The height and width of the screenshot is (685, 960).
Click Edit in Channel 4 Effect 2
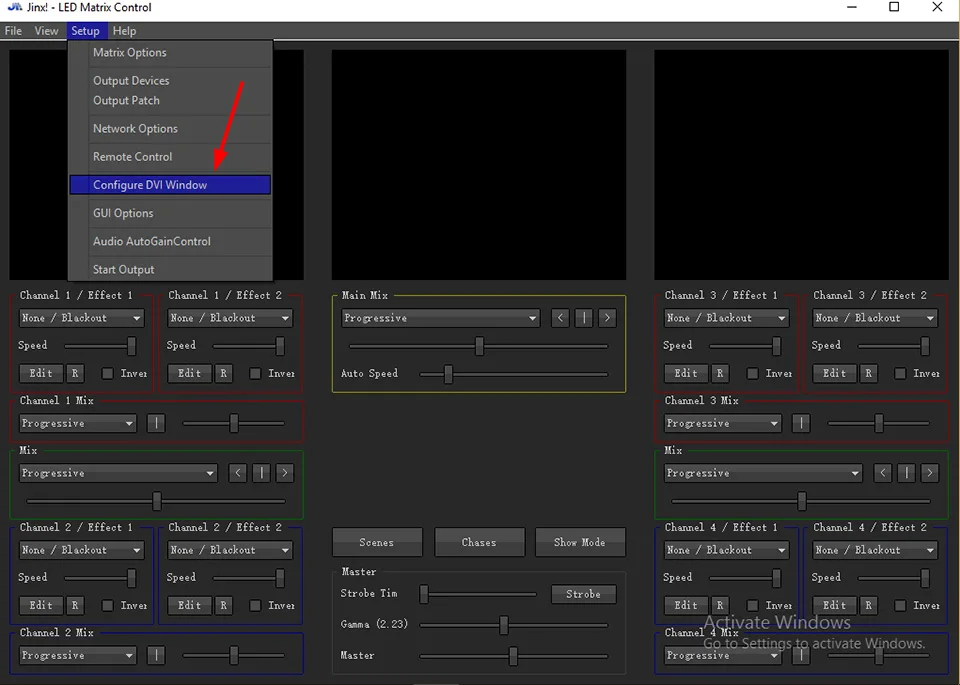[x=834, y=605]
